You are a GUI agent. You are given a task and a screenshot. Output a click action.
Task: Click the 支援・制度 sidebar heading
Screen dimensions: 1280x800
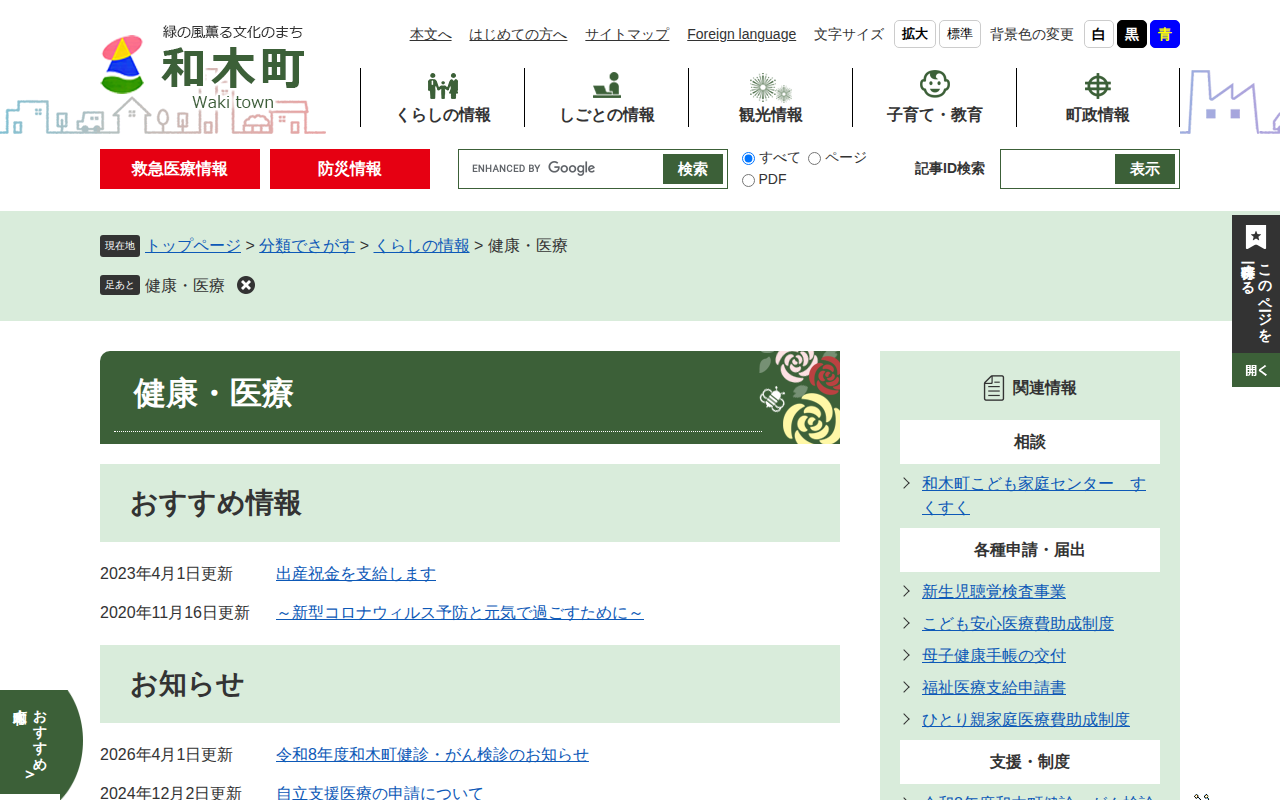click(1030, 762)
